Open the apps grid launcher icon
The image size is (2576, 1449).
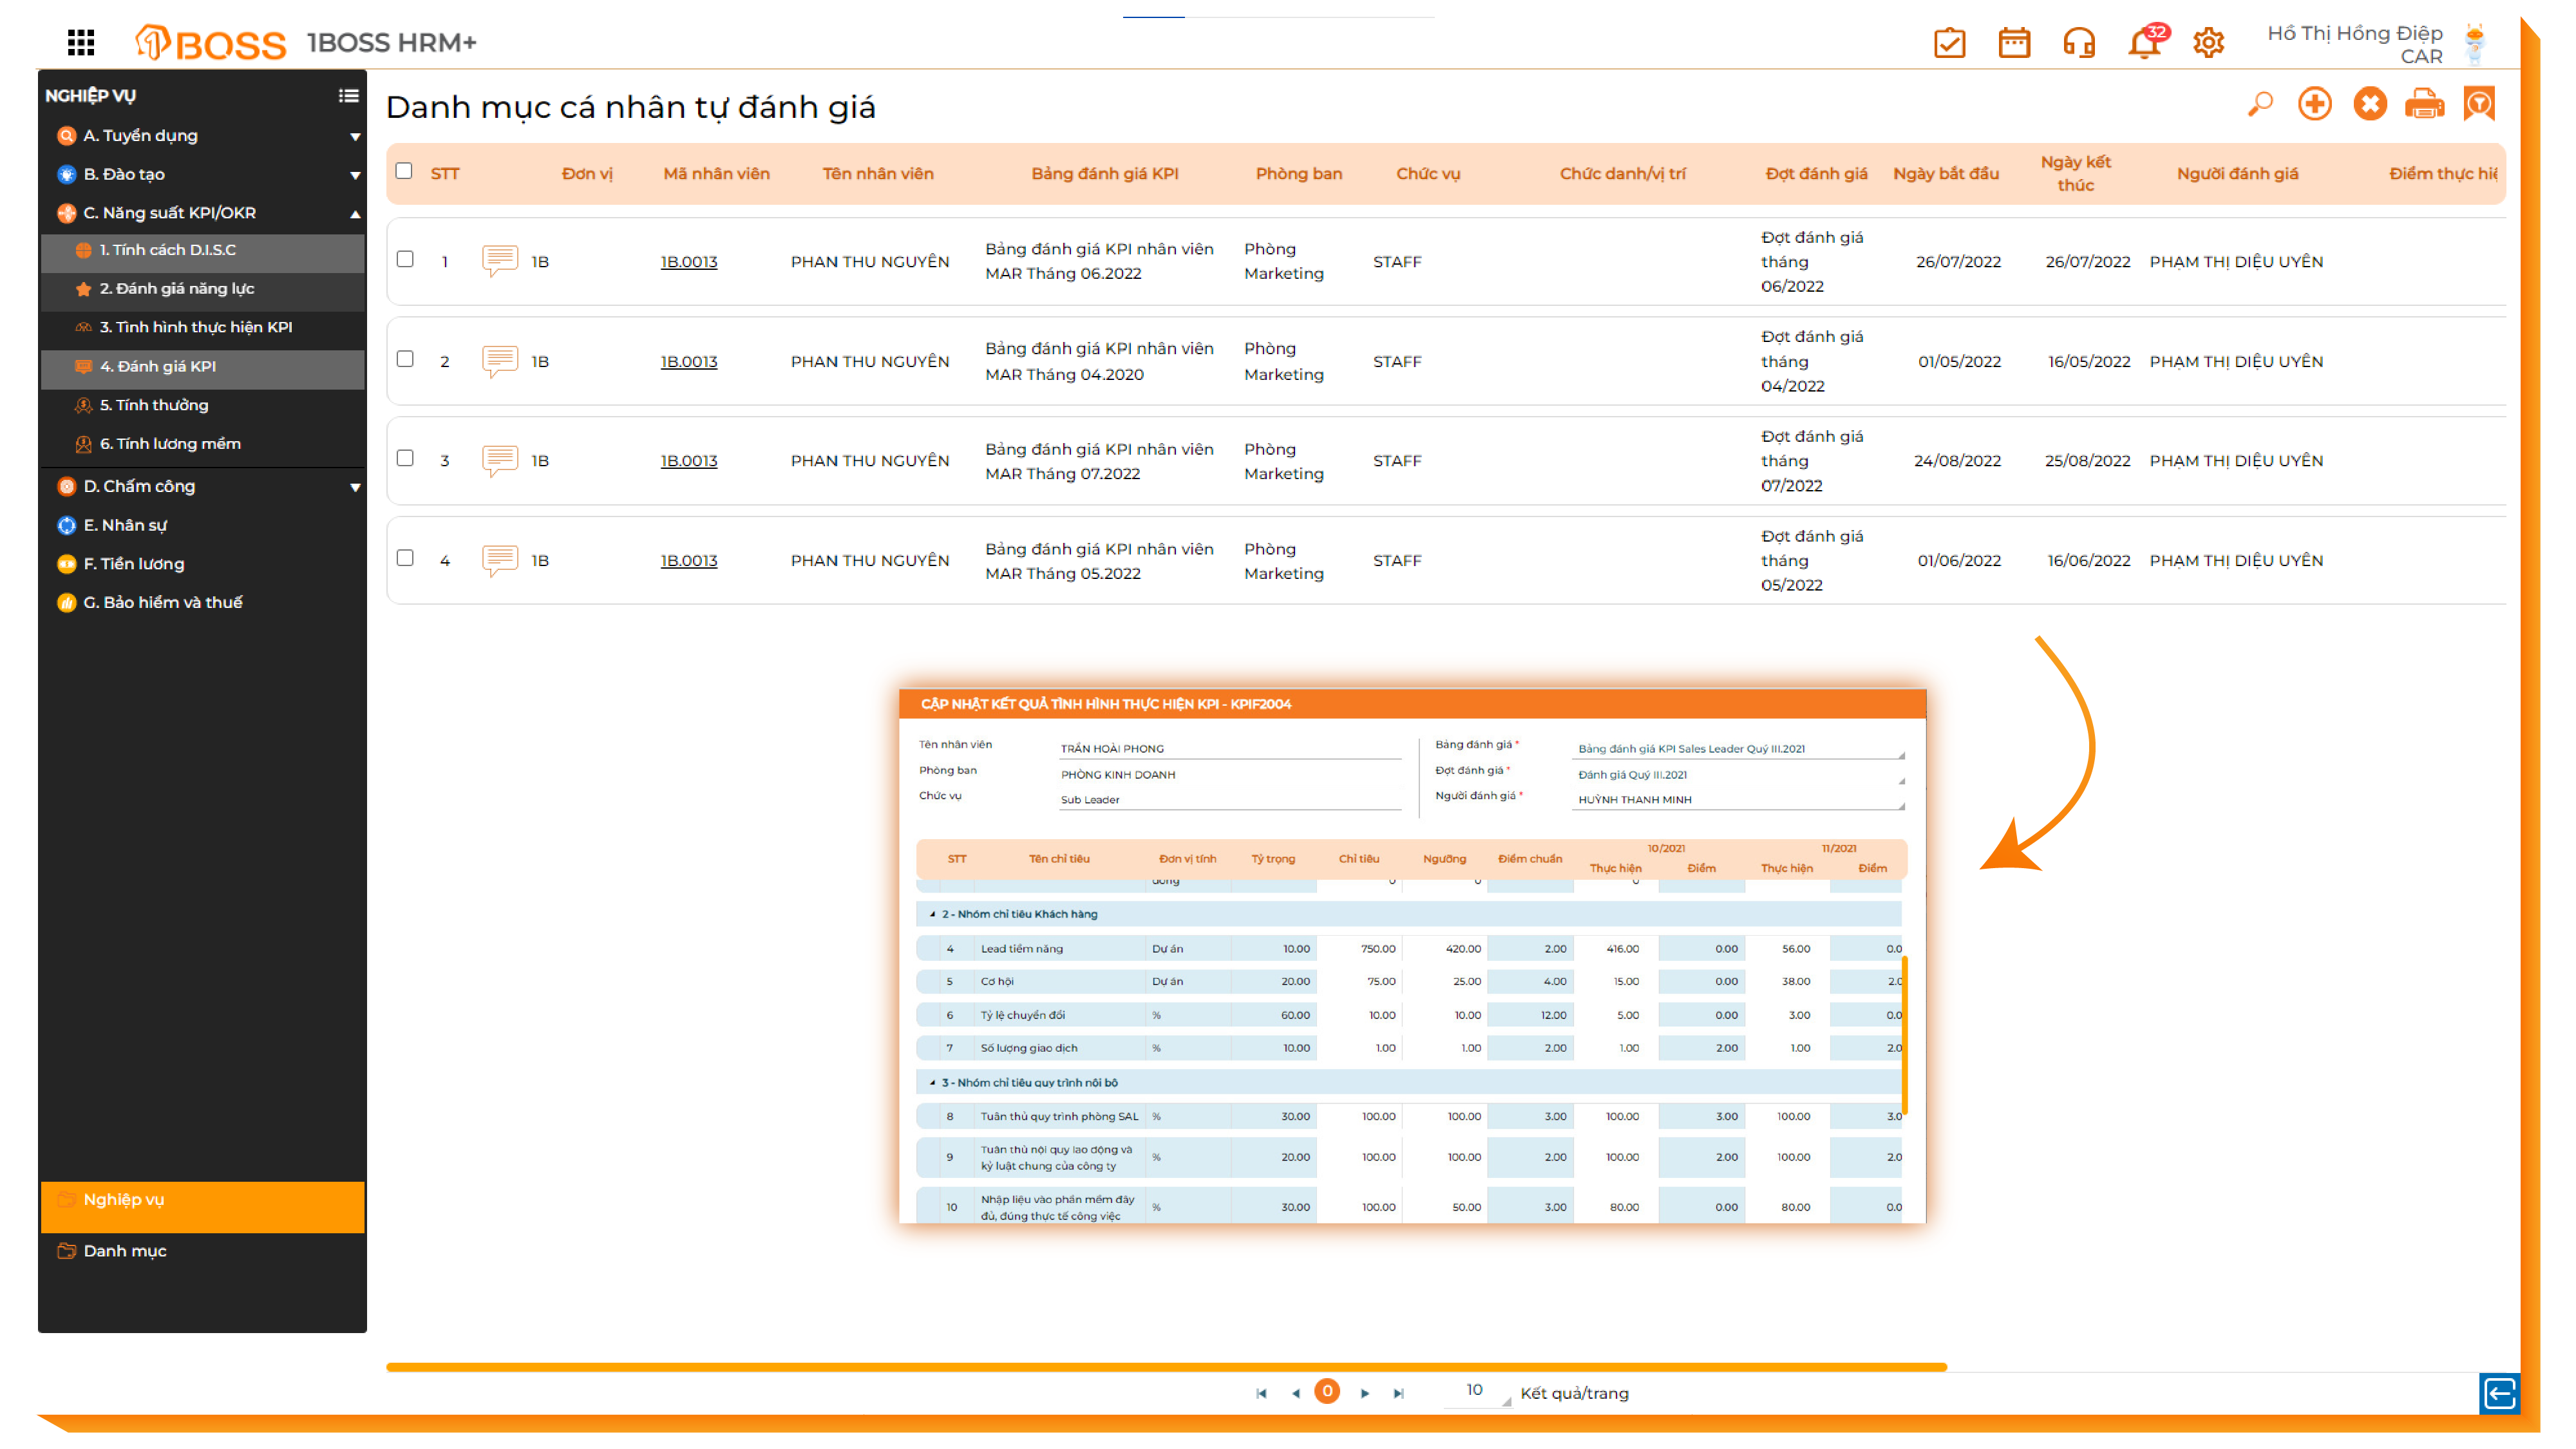[x=81, y=42]
